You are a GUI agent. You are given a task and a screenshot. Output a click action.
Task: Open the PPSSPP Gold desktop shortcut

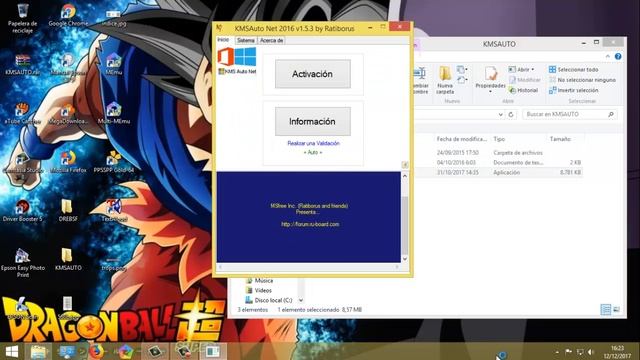click(114, 162)
